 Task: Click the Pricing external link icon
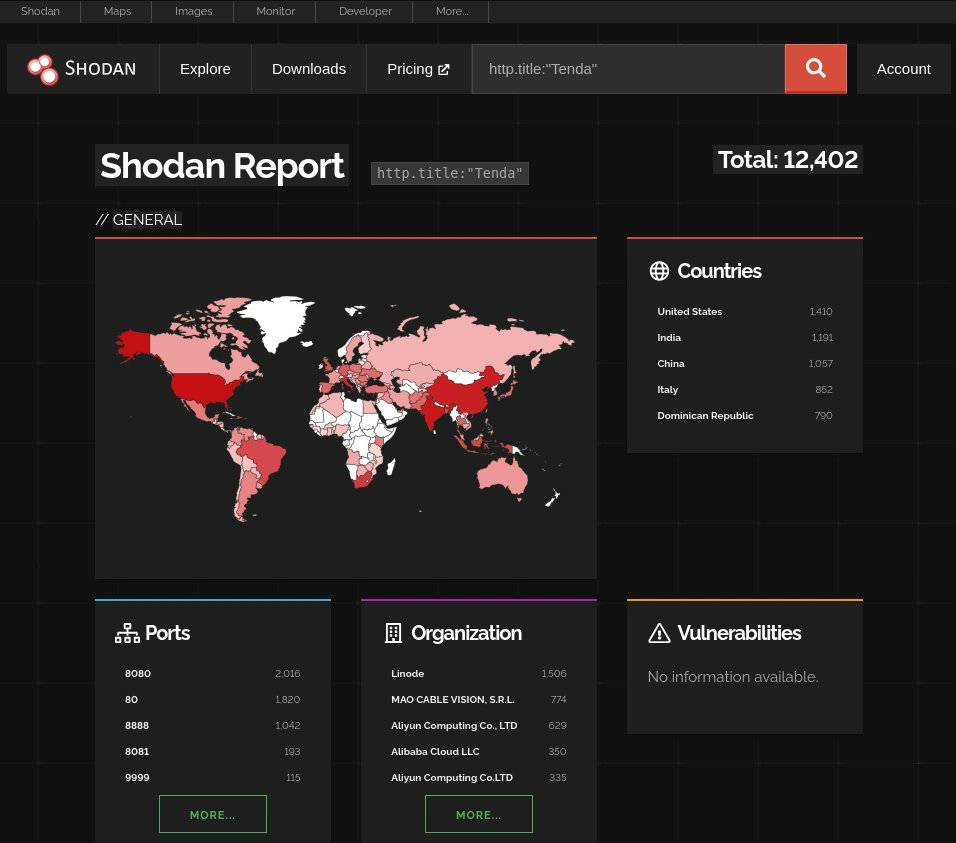point(444,69)
